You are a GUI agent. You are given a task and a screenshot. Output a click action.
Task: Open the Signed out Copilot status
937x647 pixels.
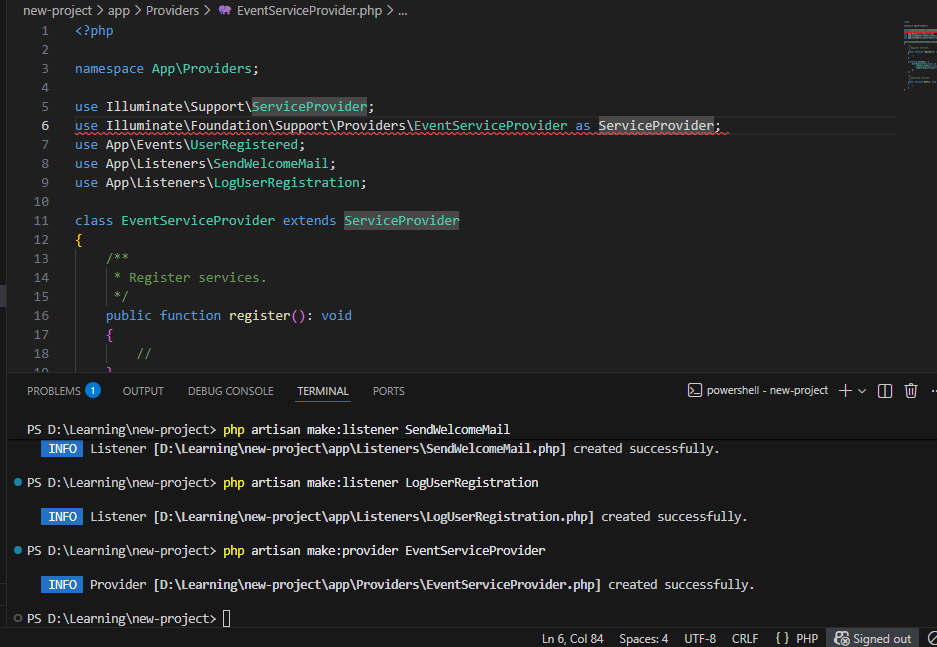tap(873, 638)
